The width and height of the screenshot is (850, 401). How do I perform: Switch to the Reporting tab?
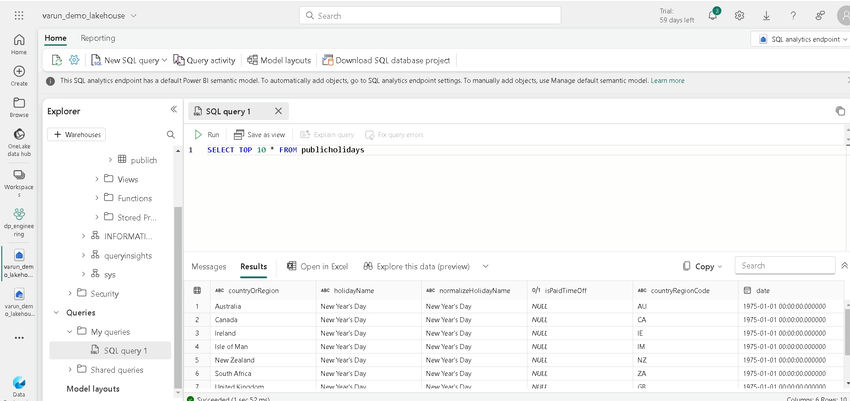tap(98, 38)
